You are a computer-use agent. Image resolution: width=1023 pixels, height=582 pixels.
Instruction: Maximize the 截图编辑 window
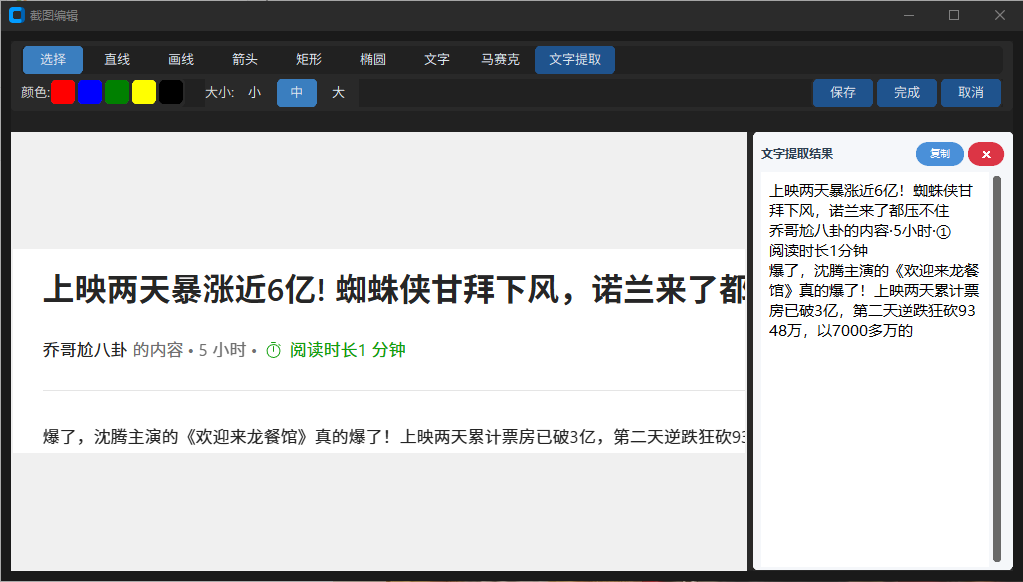click(x=954, y=15)
